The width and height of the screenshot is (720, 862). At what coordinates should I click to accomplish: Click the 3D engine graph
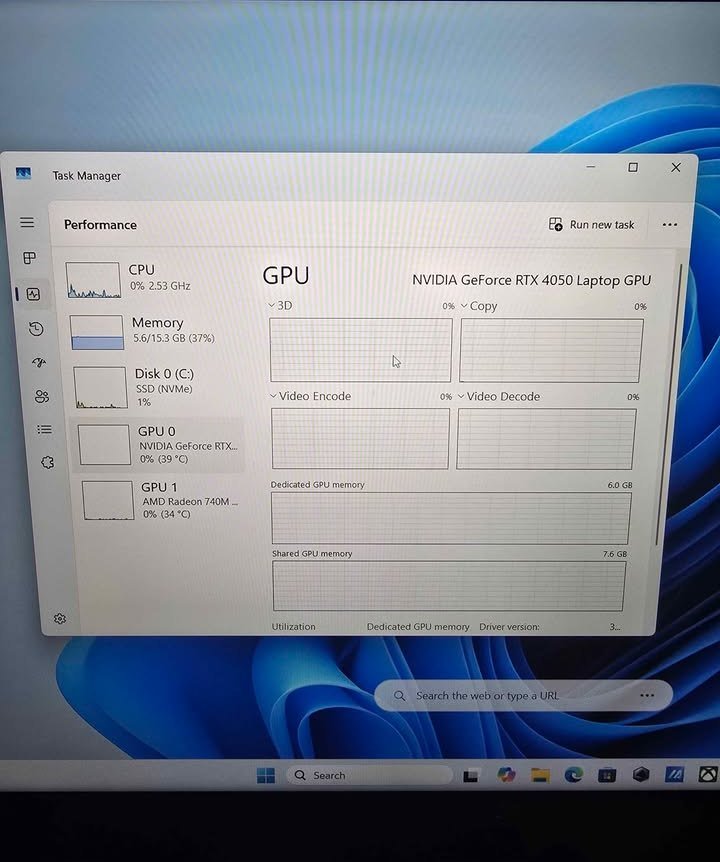pyautogui.click(x=361, y=350)
